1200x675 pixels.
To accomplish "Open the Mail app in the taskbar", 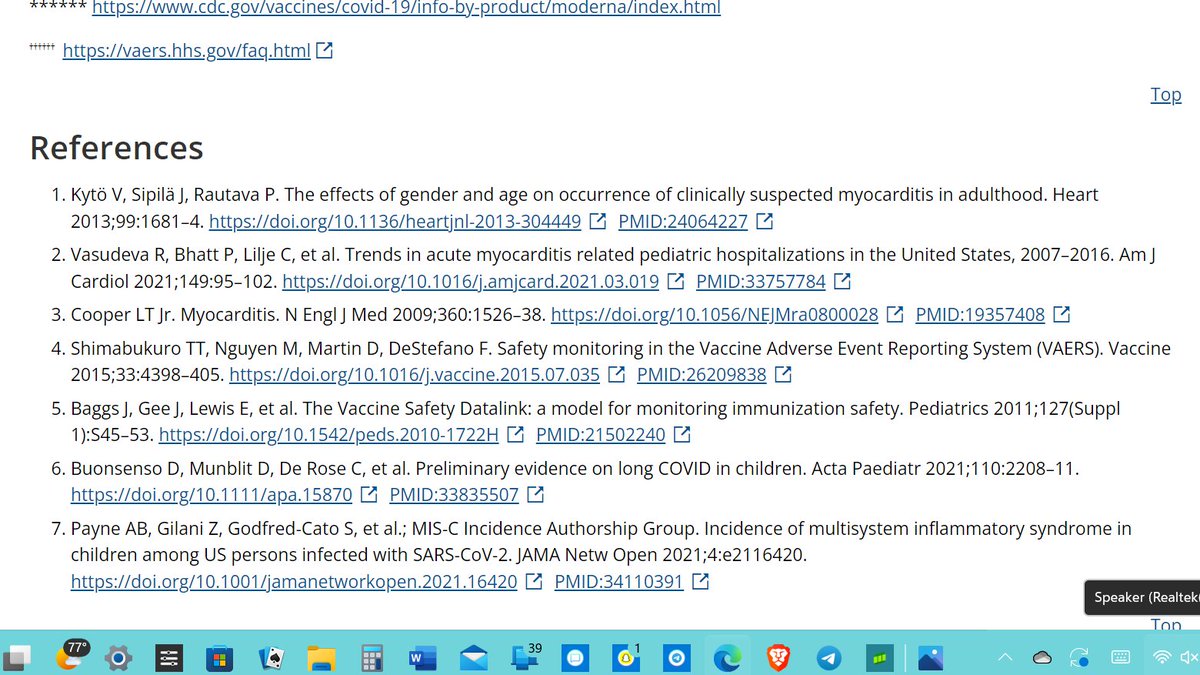I will pos(473,658).
